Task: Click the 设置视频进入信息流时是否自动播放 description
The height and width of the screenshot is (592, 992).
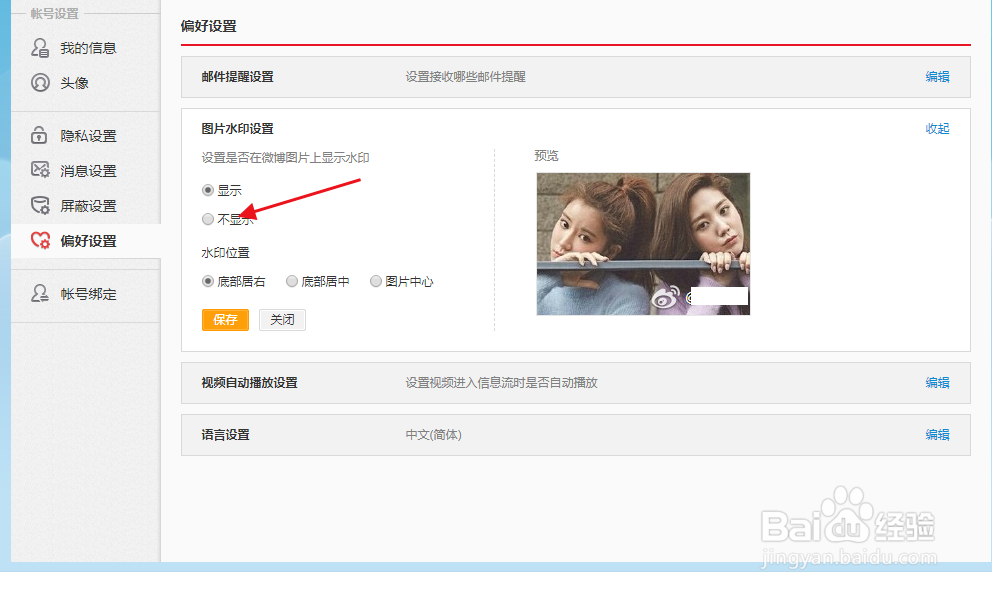Action: pyautogui.click(x=502, y=383)
